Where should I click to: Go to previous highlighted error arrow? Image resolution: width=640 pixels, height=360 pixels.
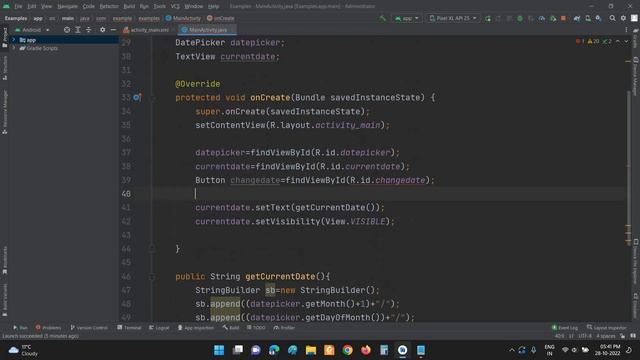[618, 41]
